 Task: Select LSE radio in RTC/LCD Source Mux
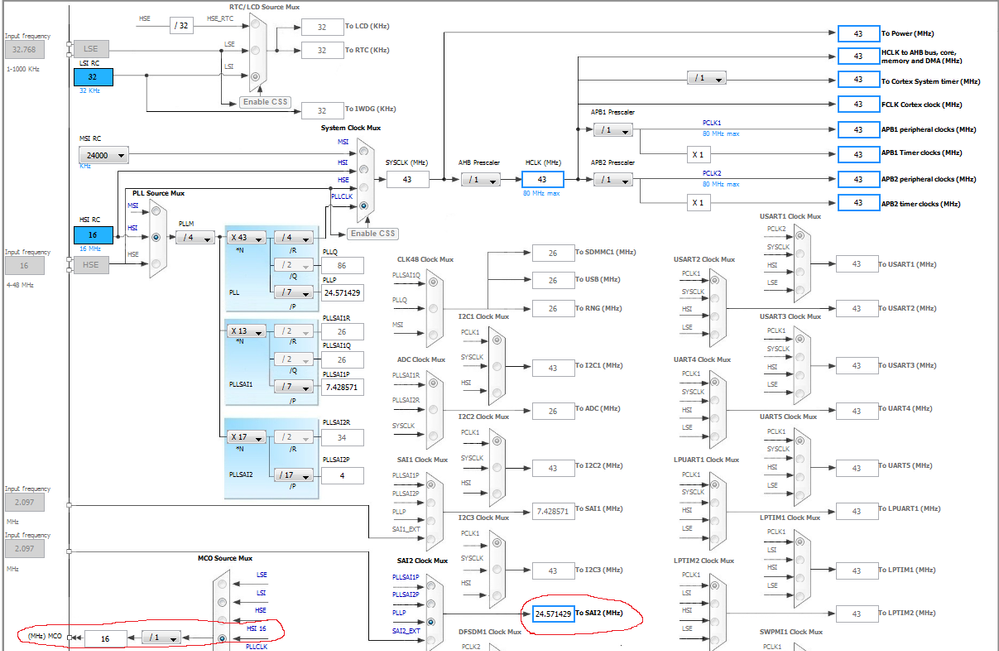pyautogui.click(x=255, y=50)
